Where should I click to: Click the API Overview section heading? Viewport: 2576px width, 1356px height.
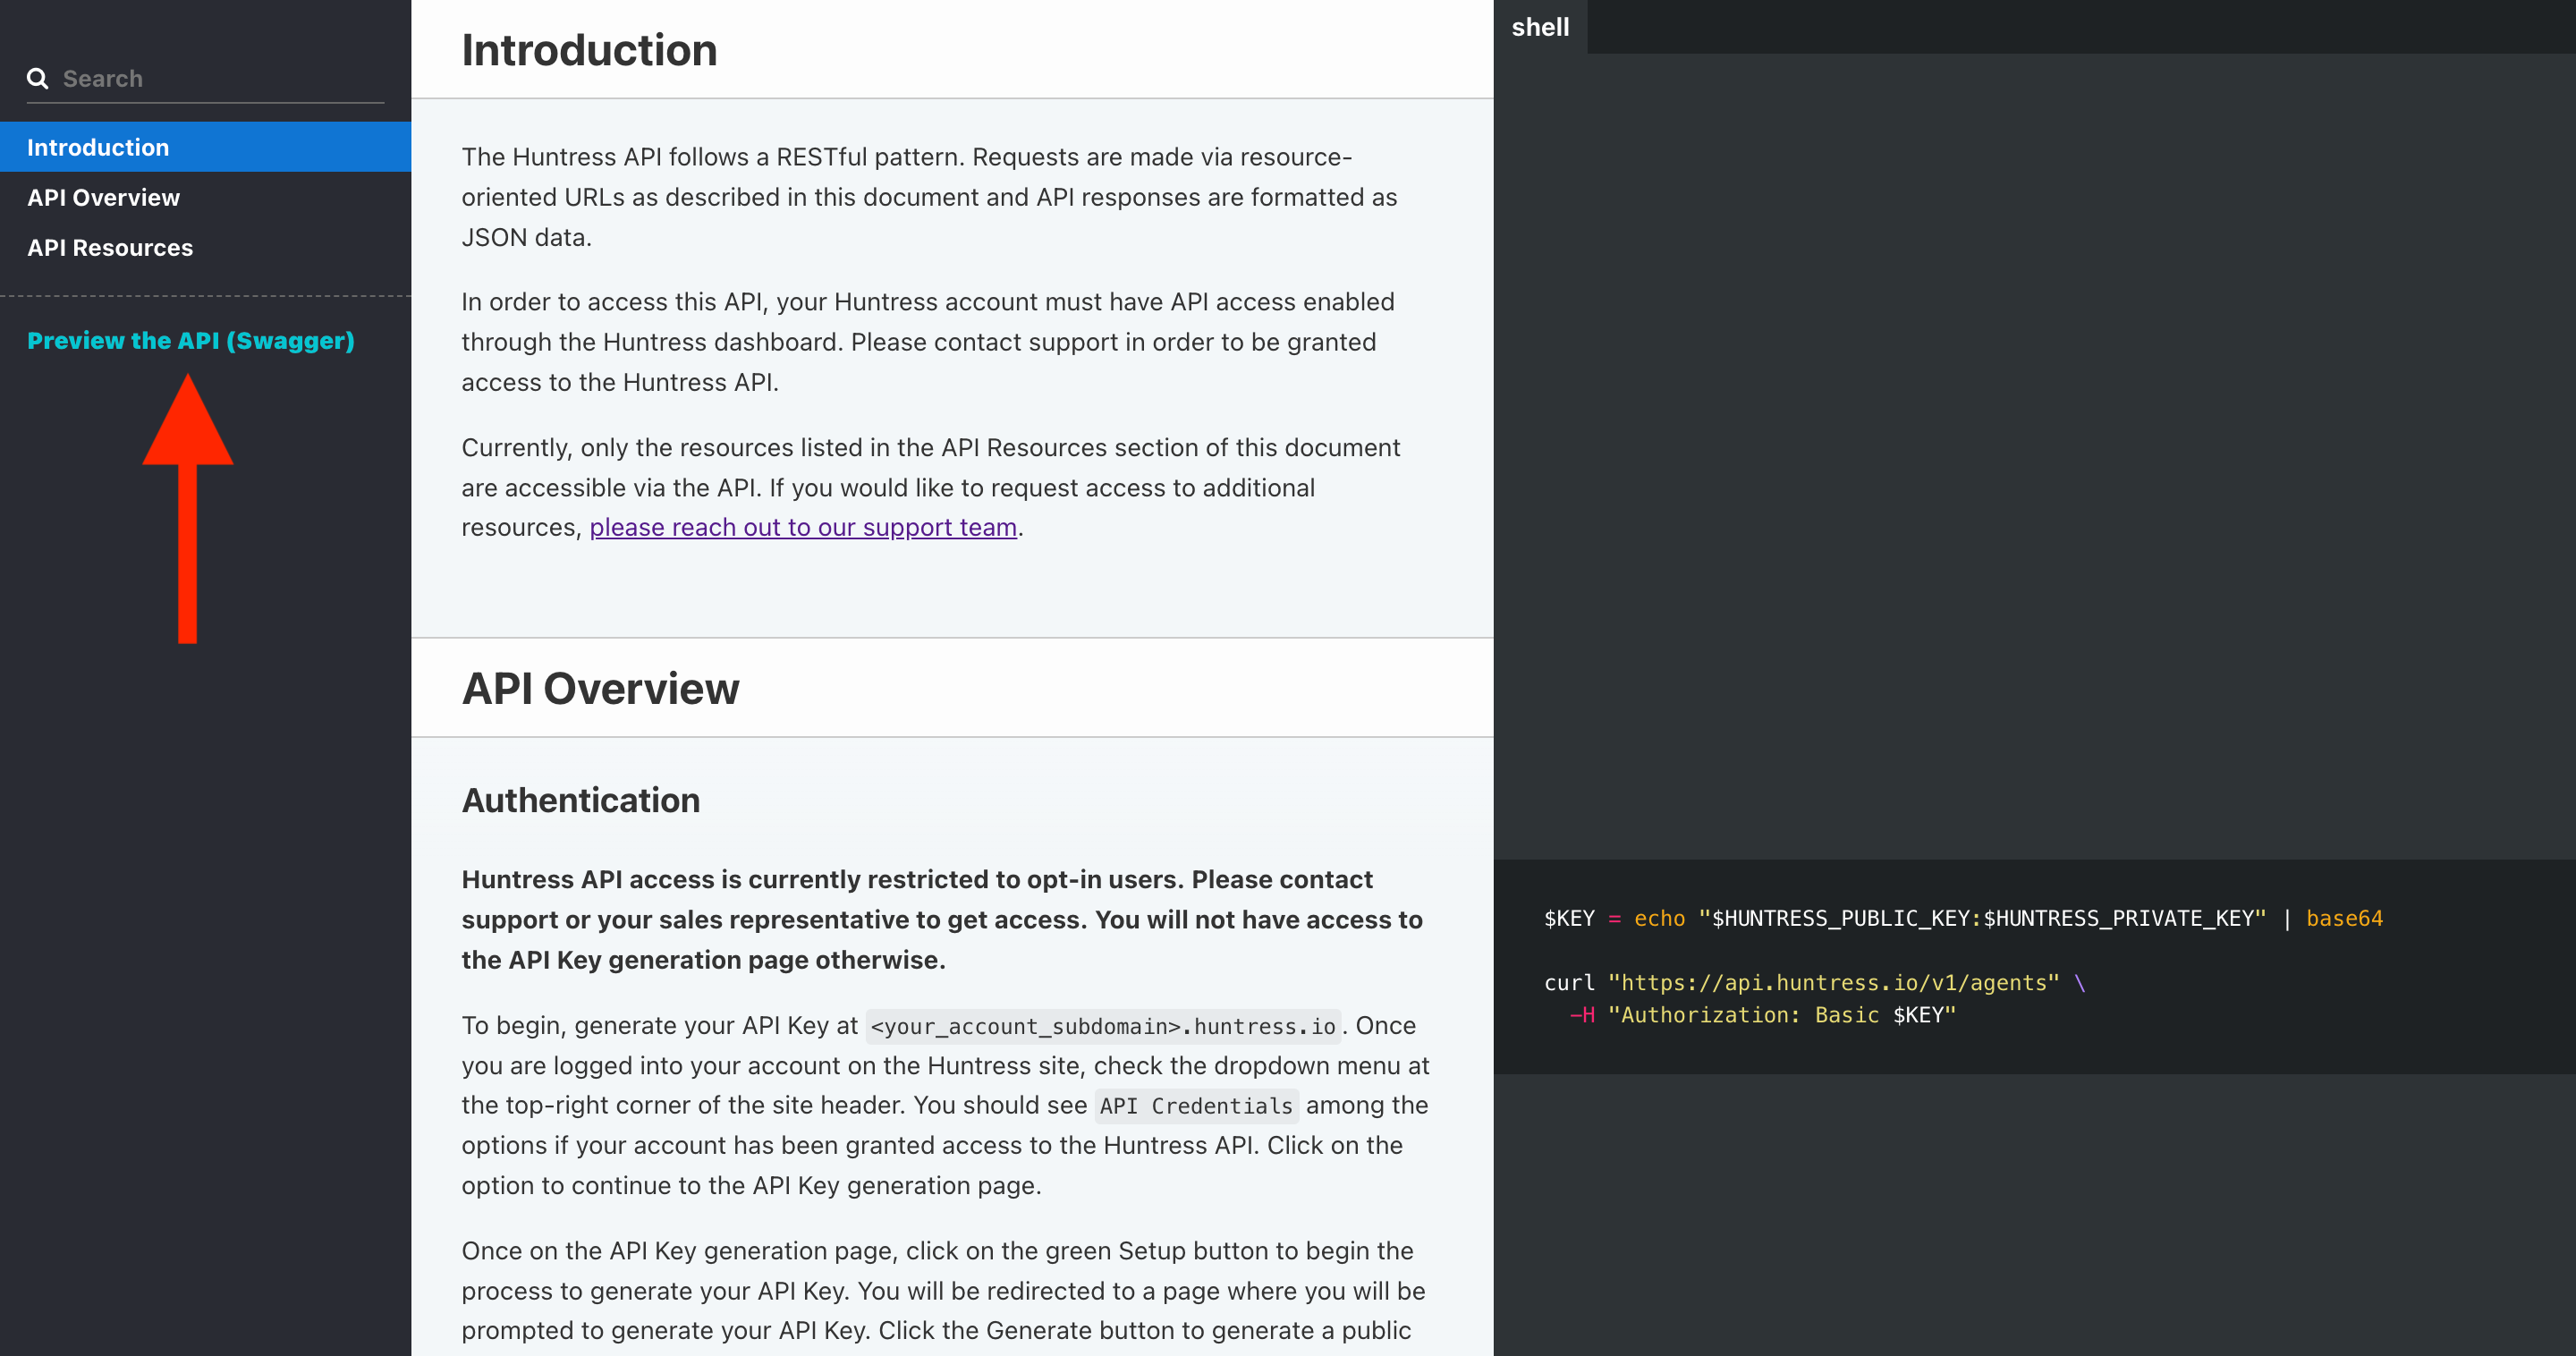tap(600, 688)
